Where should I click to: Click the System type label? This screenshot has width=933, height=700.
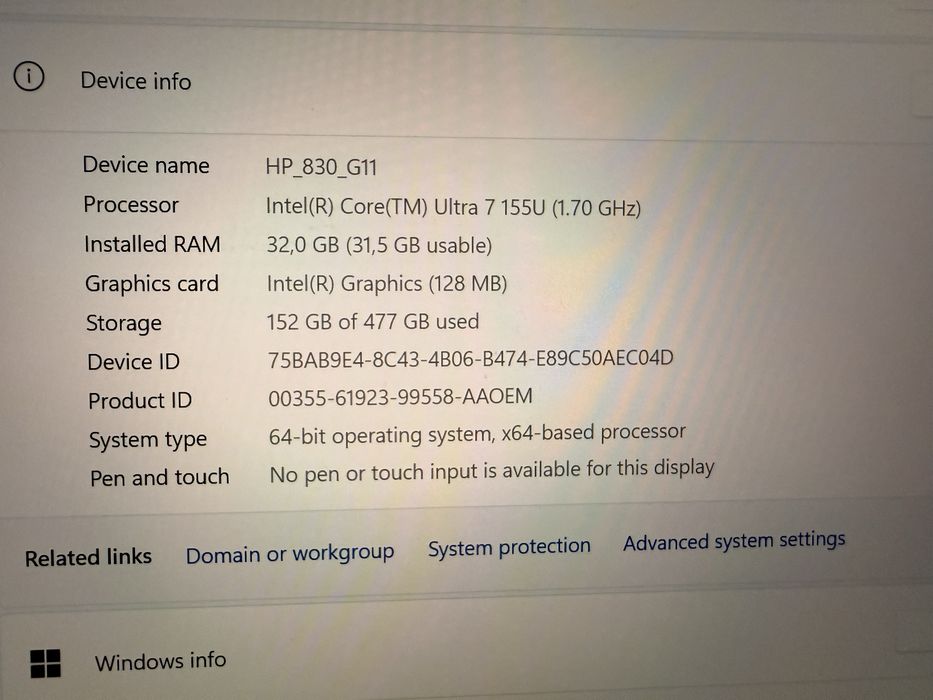tap(148, 440)
